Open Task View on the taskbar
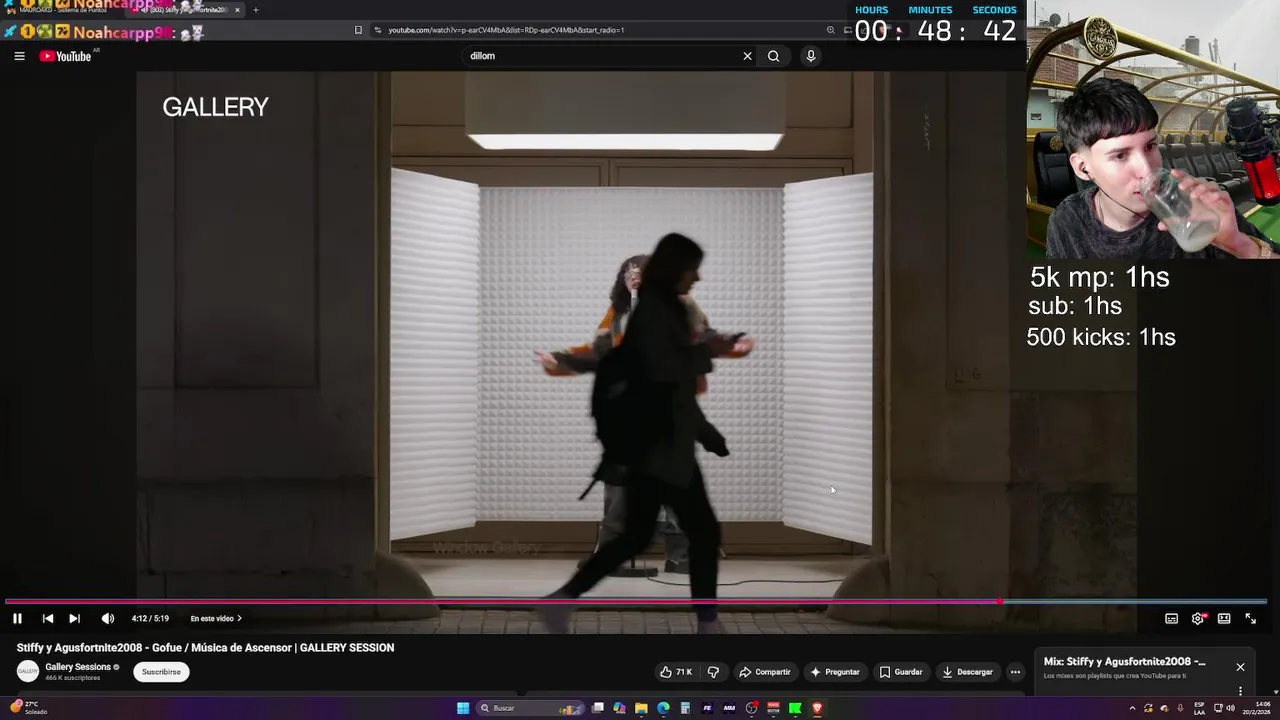Screen dimensions: 1280x720 point(598,708)
